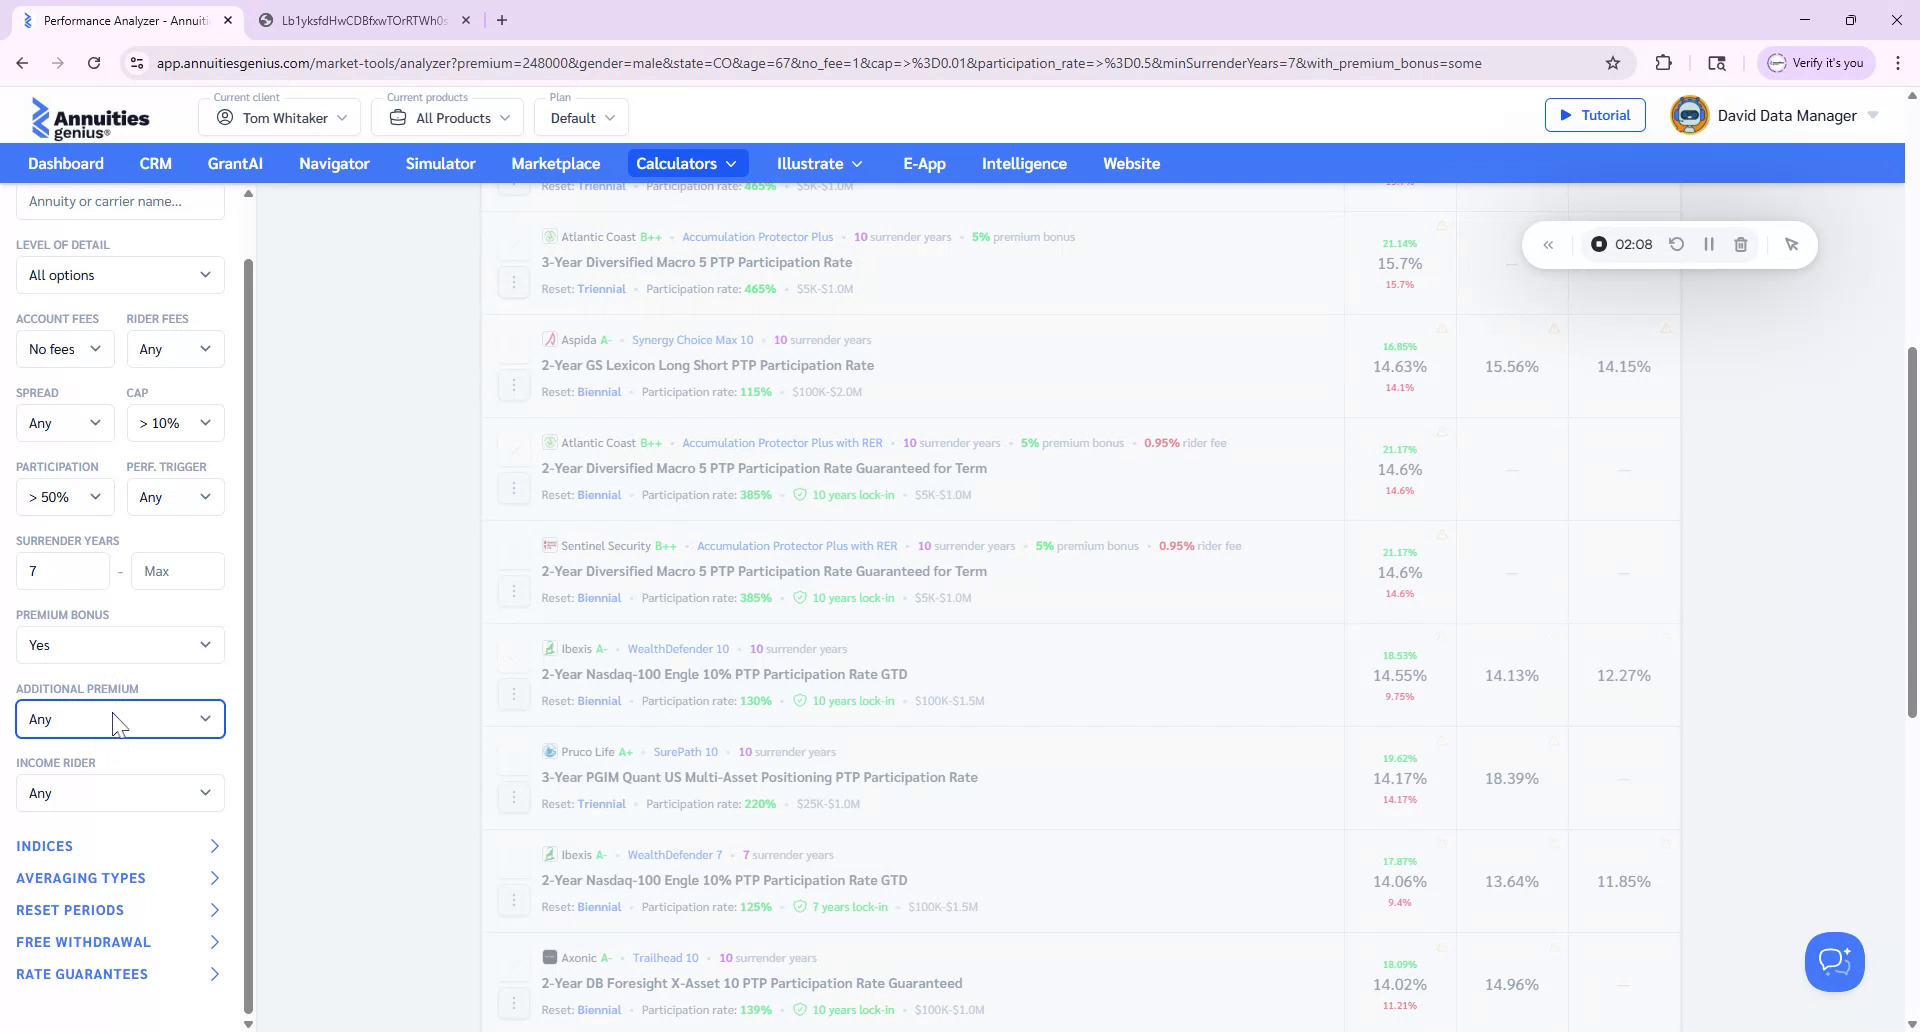This screenshot has width=1920, height=1032.
Task: Click the David Data Manager avatar
Action: tap(1688, 114)
